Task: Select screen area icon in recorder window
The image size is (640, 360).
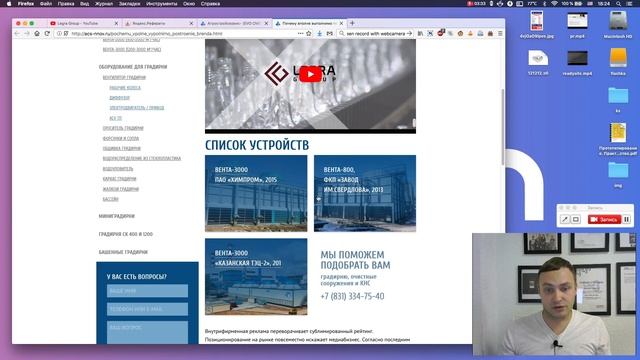Action: pos(576,220)
